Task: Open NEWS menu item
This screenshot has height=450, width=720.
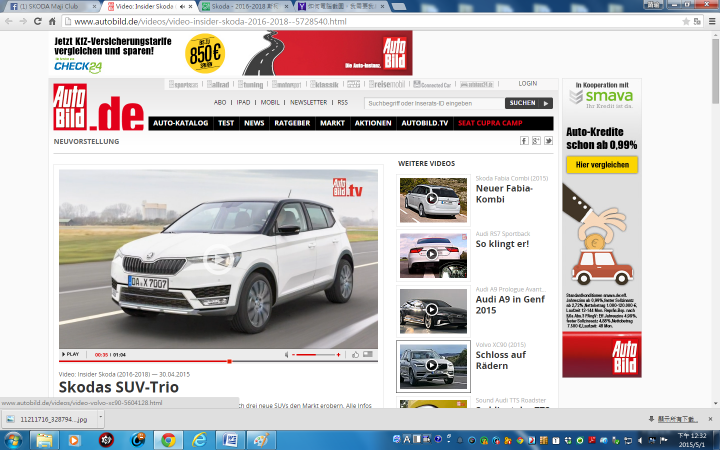Action: coord(254,123)
